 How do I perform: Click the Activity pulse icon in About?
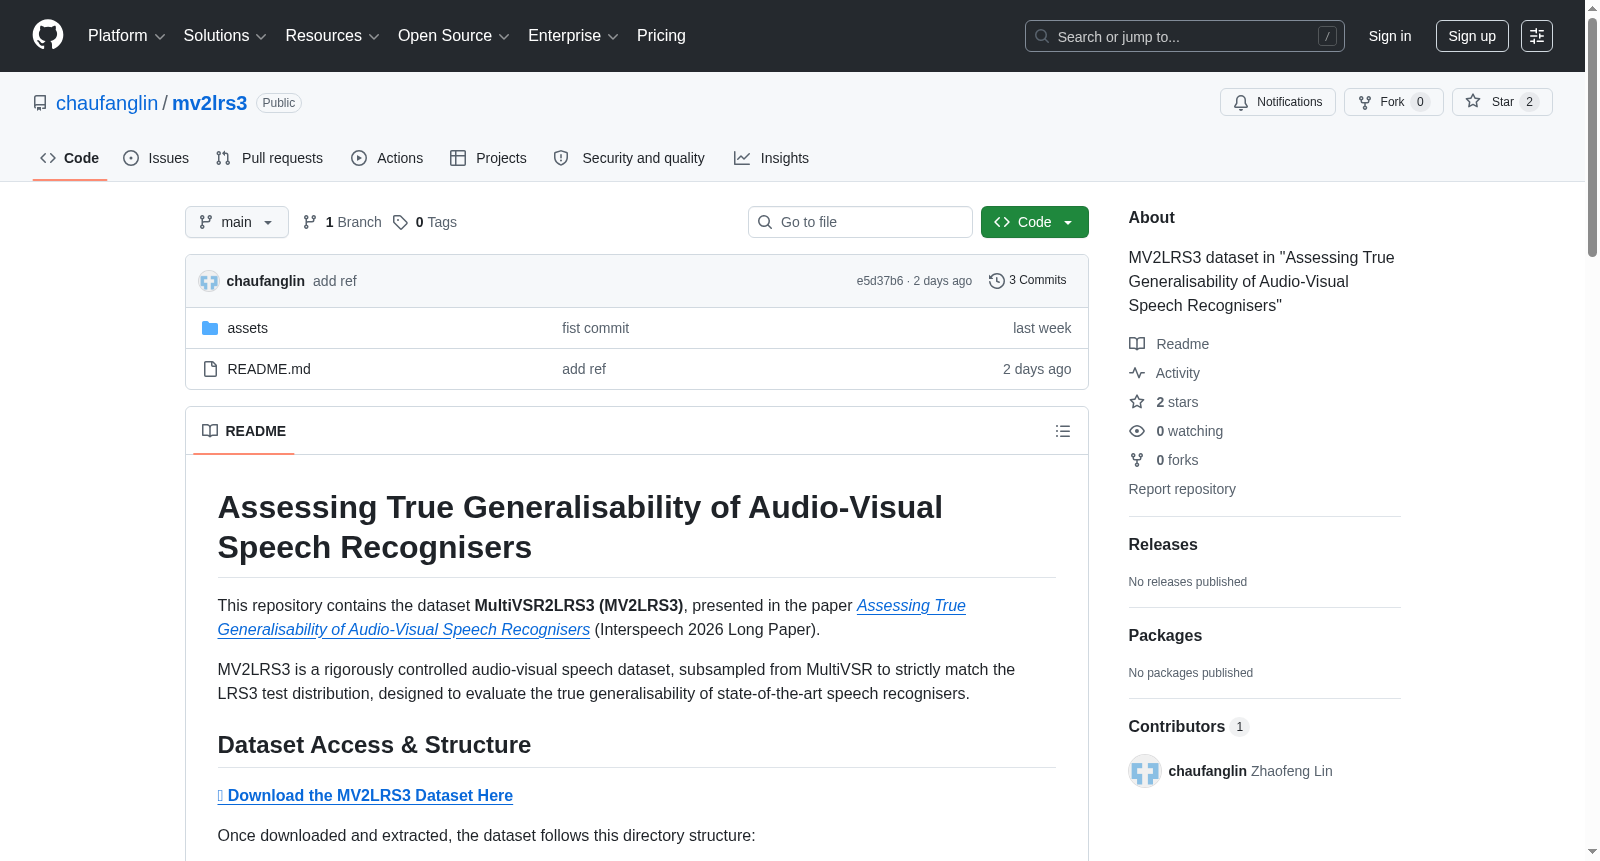1137,373
